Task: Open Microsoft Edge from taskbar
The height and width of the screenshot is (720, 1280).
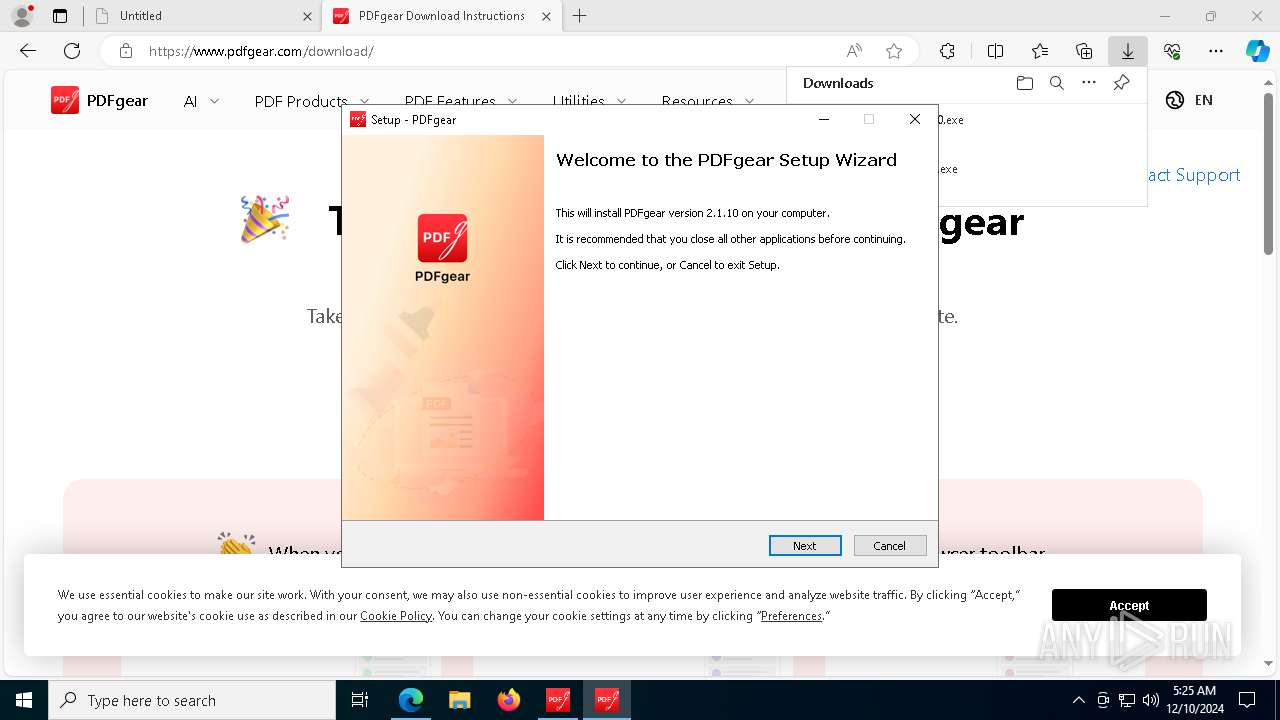Action: [411, 700]
